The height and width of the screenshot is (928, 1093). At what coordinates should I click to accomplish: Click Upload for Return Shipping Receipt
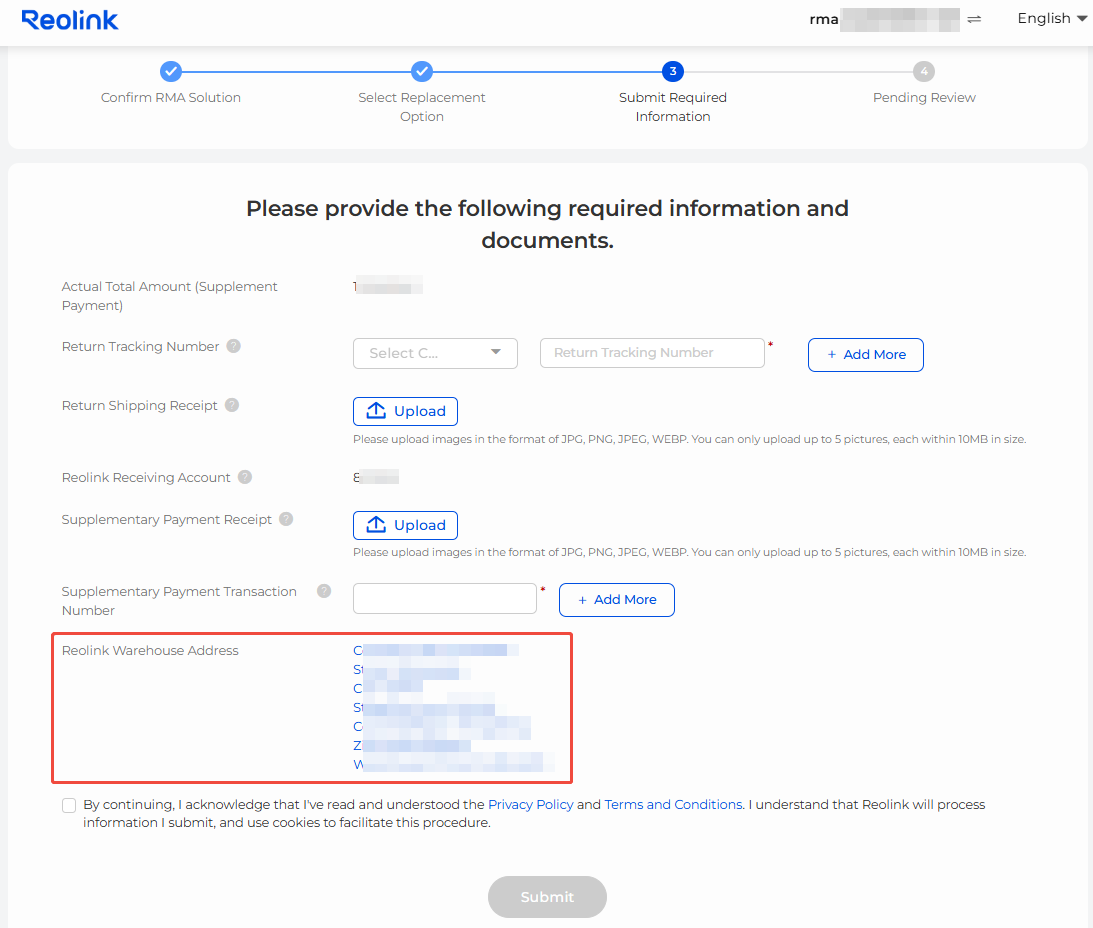(x=405, y=411)
